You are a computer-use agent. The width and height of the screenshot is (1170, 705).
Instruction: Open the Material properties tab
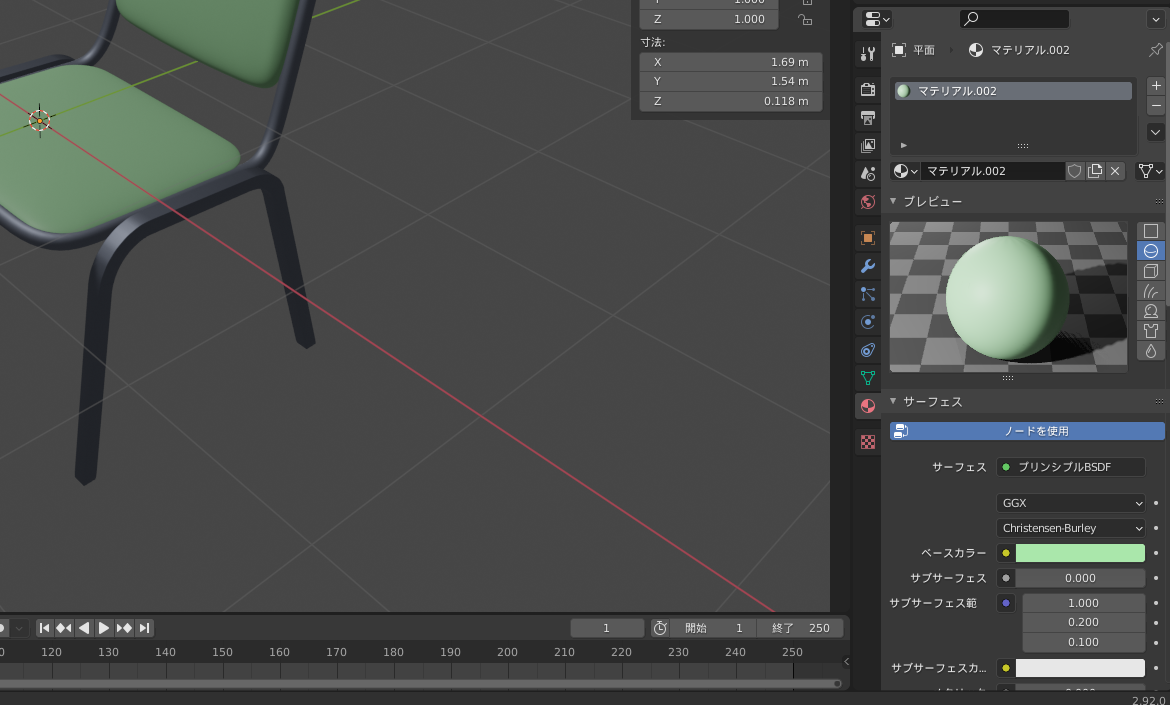point(867,406)
